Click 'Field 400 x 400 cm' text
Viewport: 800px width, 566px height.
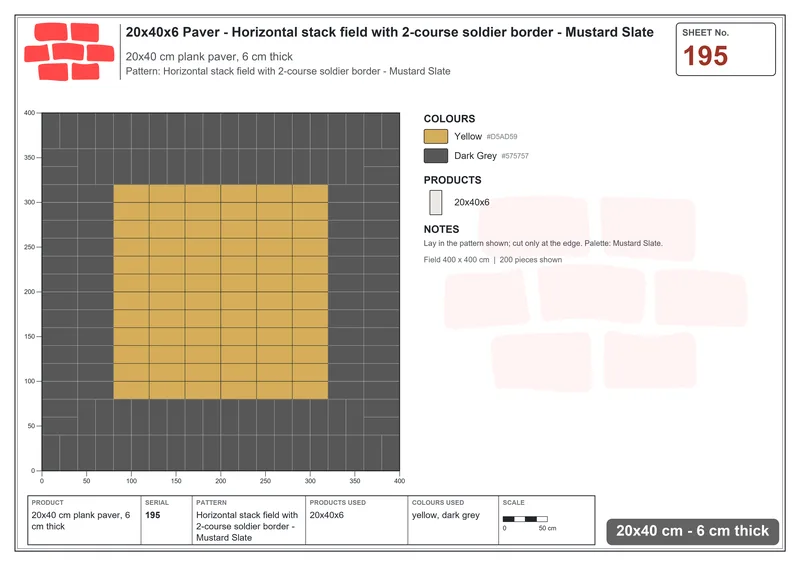pyautogui.click(x=456, y=260)
